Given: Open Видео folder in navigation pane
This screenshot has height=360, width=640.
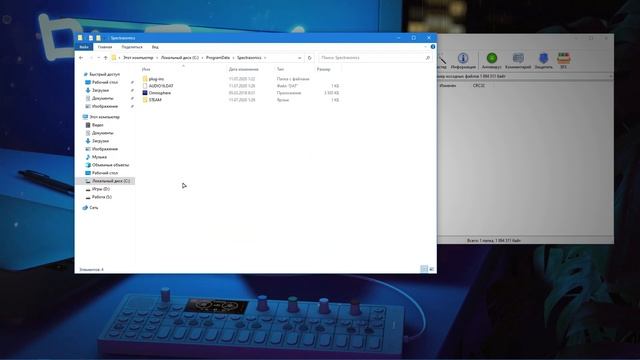Looking at the screenshot, I should pos(98,125).
